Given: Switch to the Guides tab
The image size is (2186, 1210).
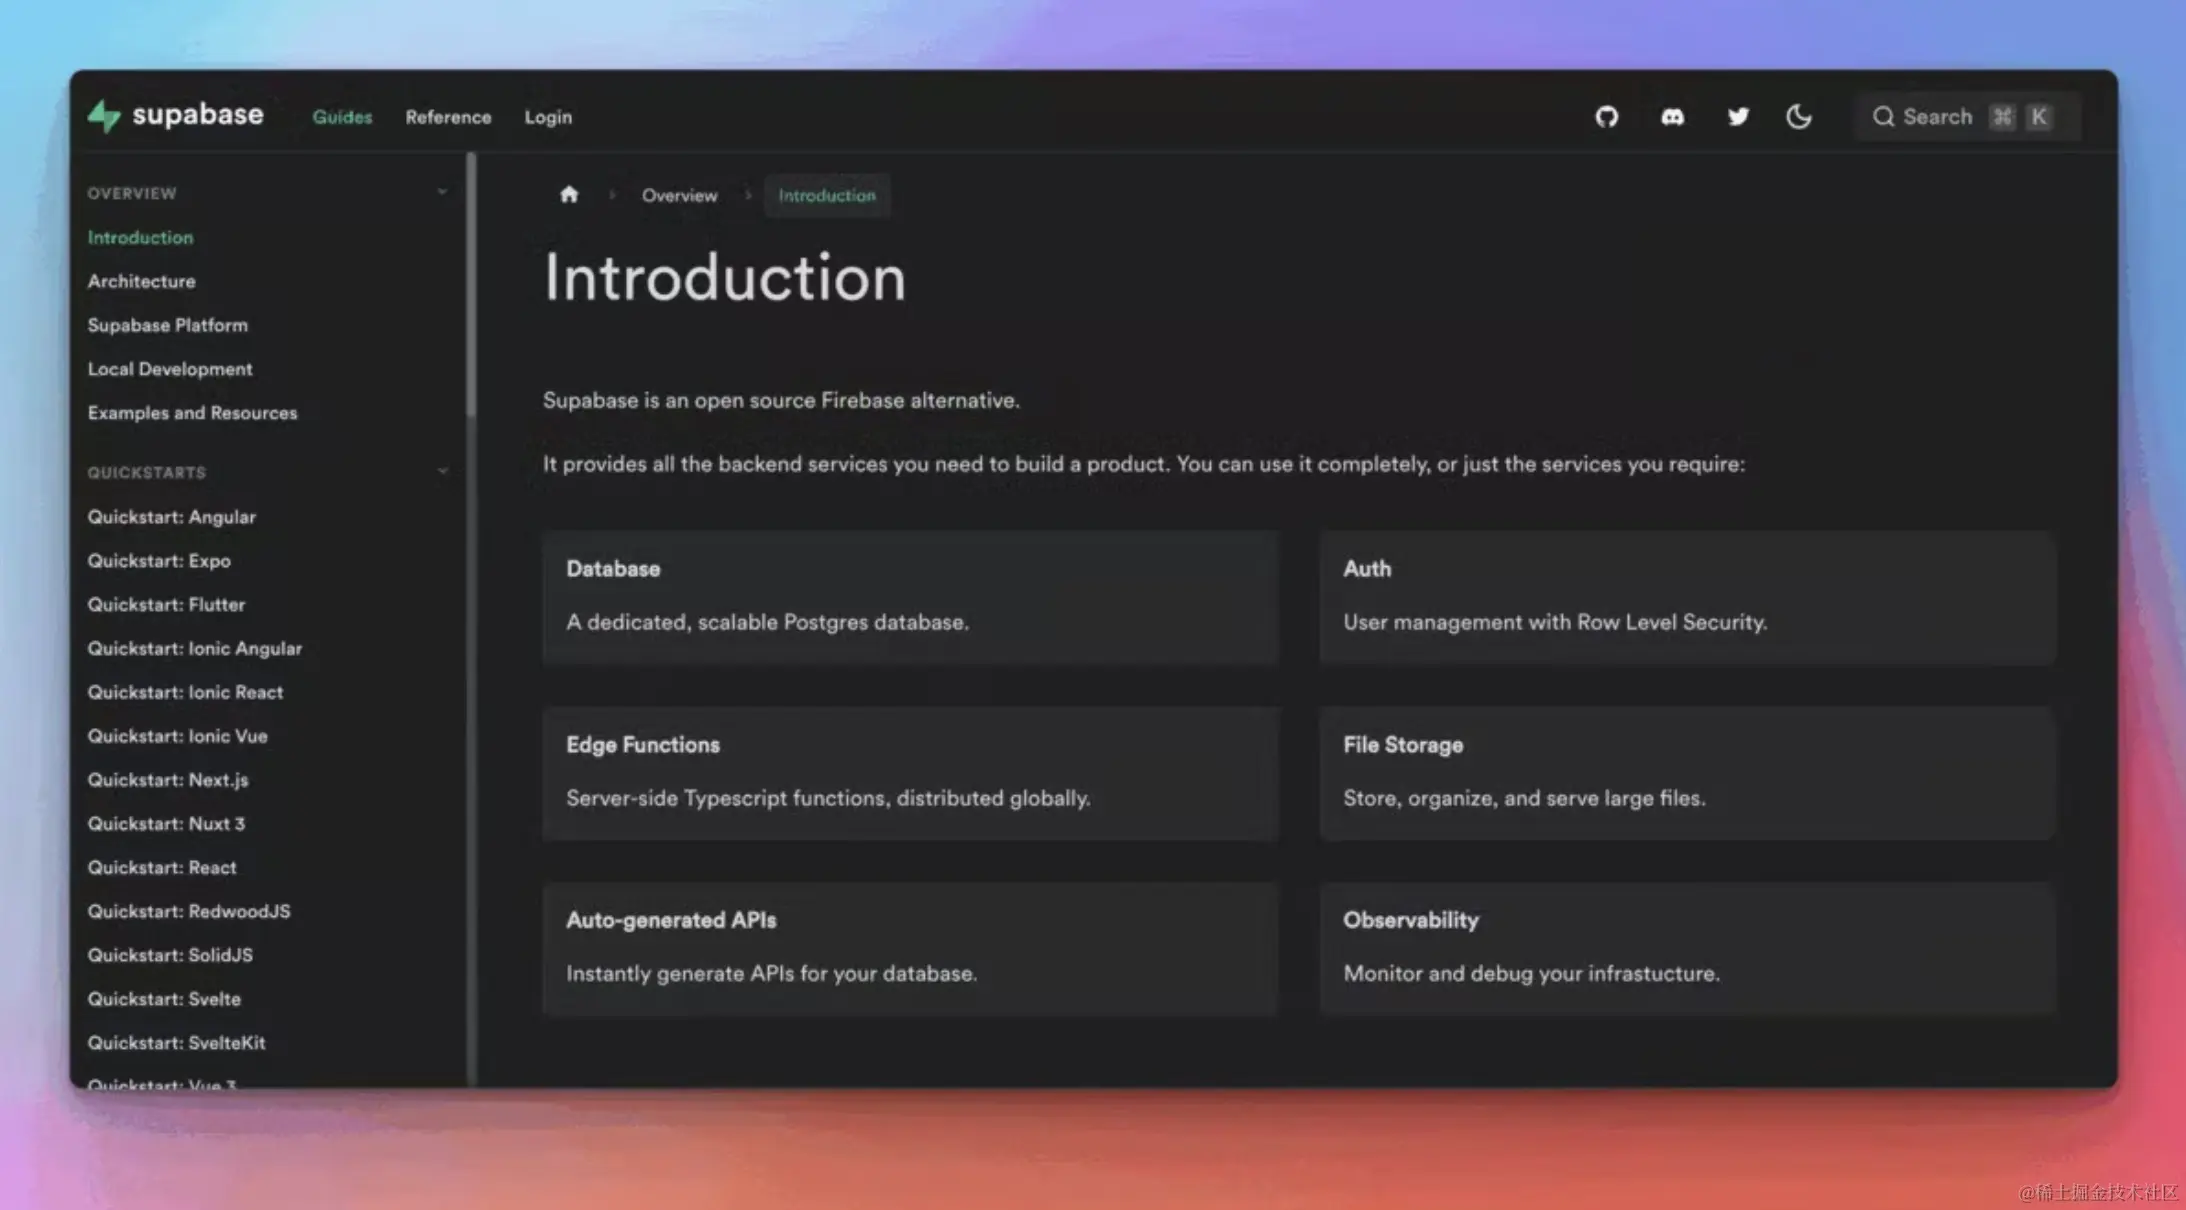Looking at the screenshot, I should click(x=342, y=117).
